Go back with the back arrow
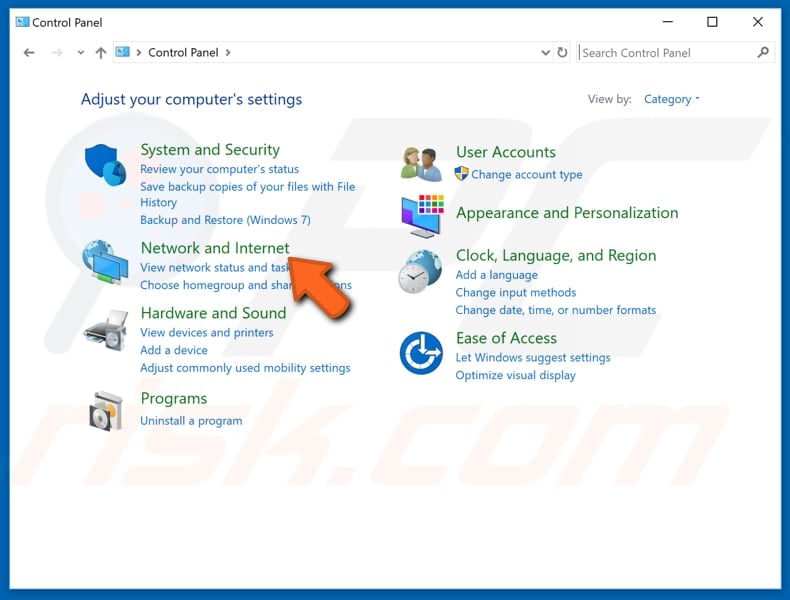 pyautogui.click(x=29, y=52)
